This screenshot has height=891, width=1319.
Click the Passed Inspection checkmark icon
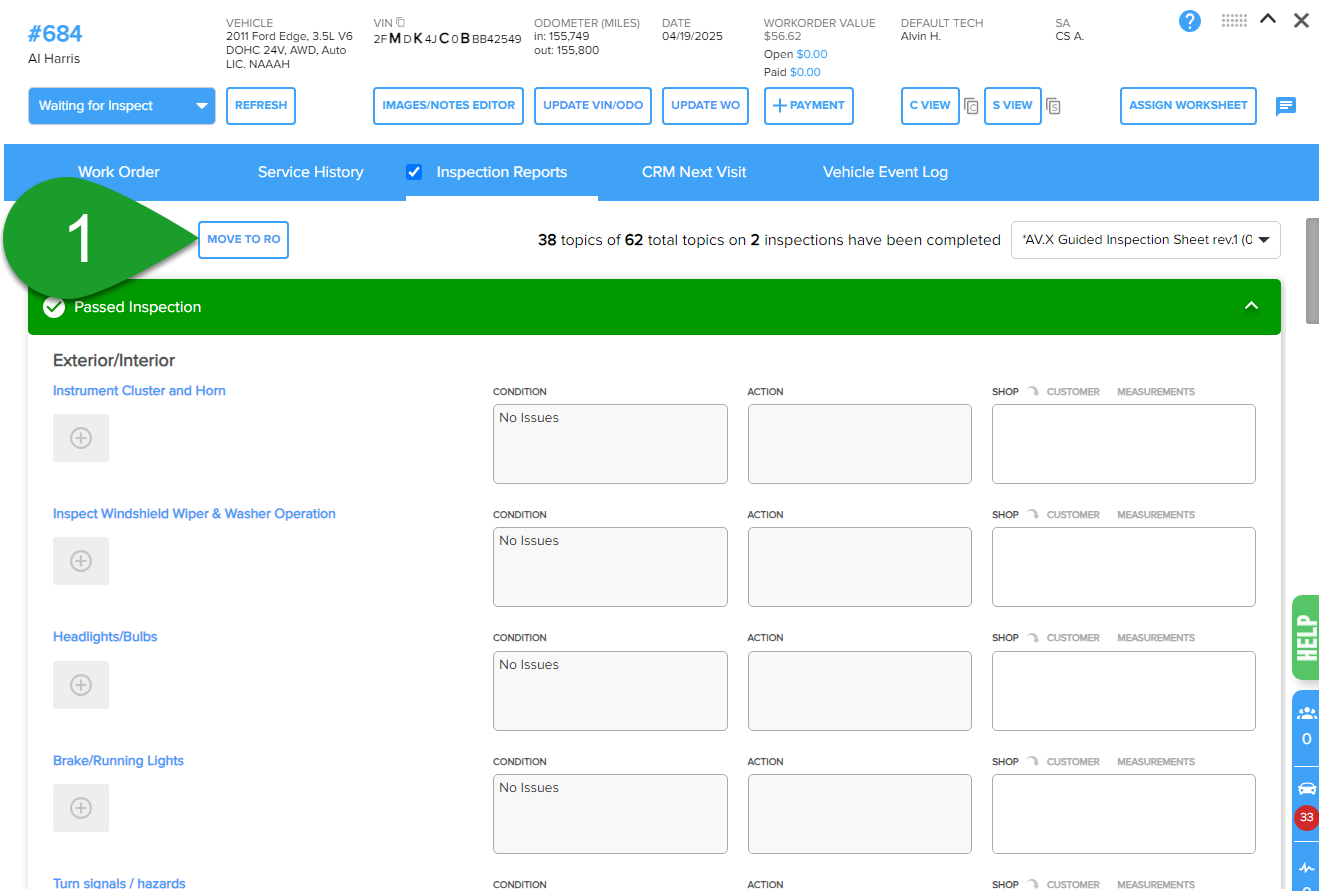click(54, 307)
